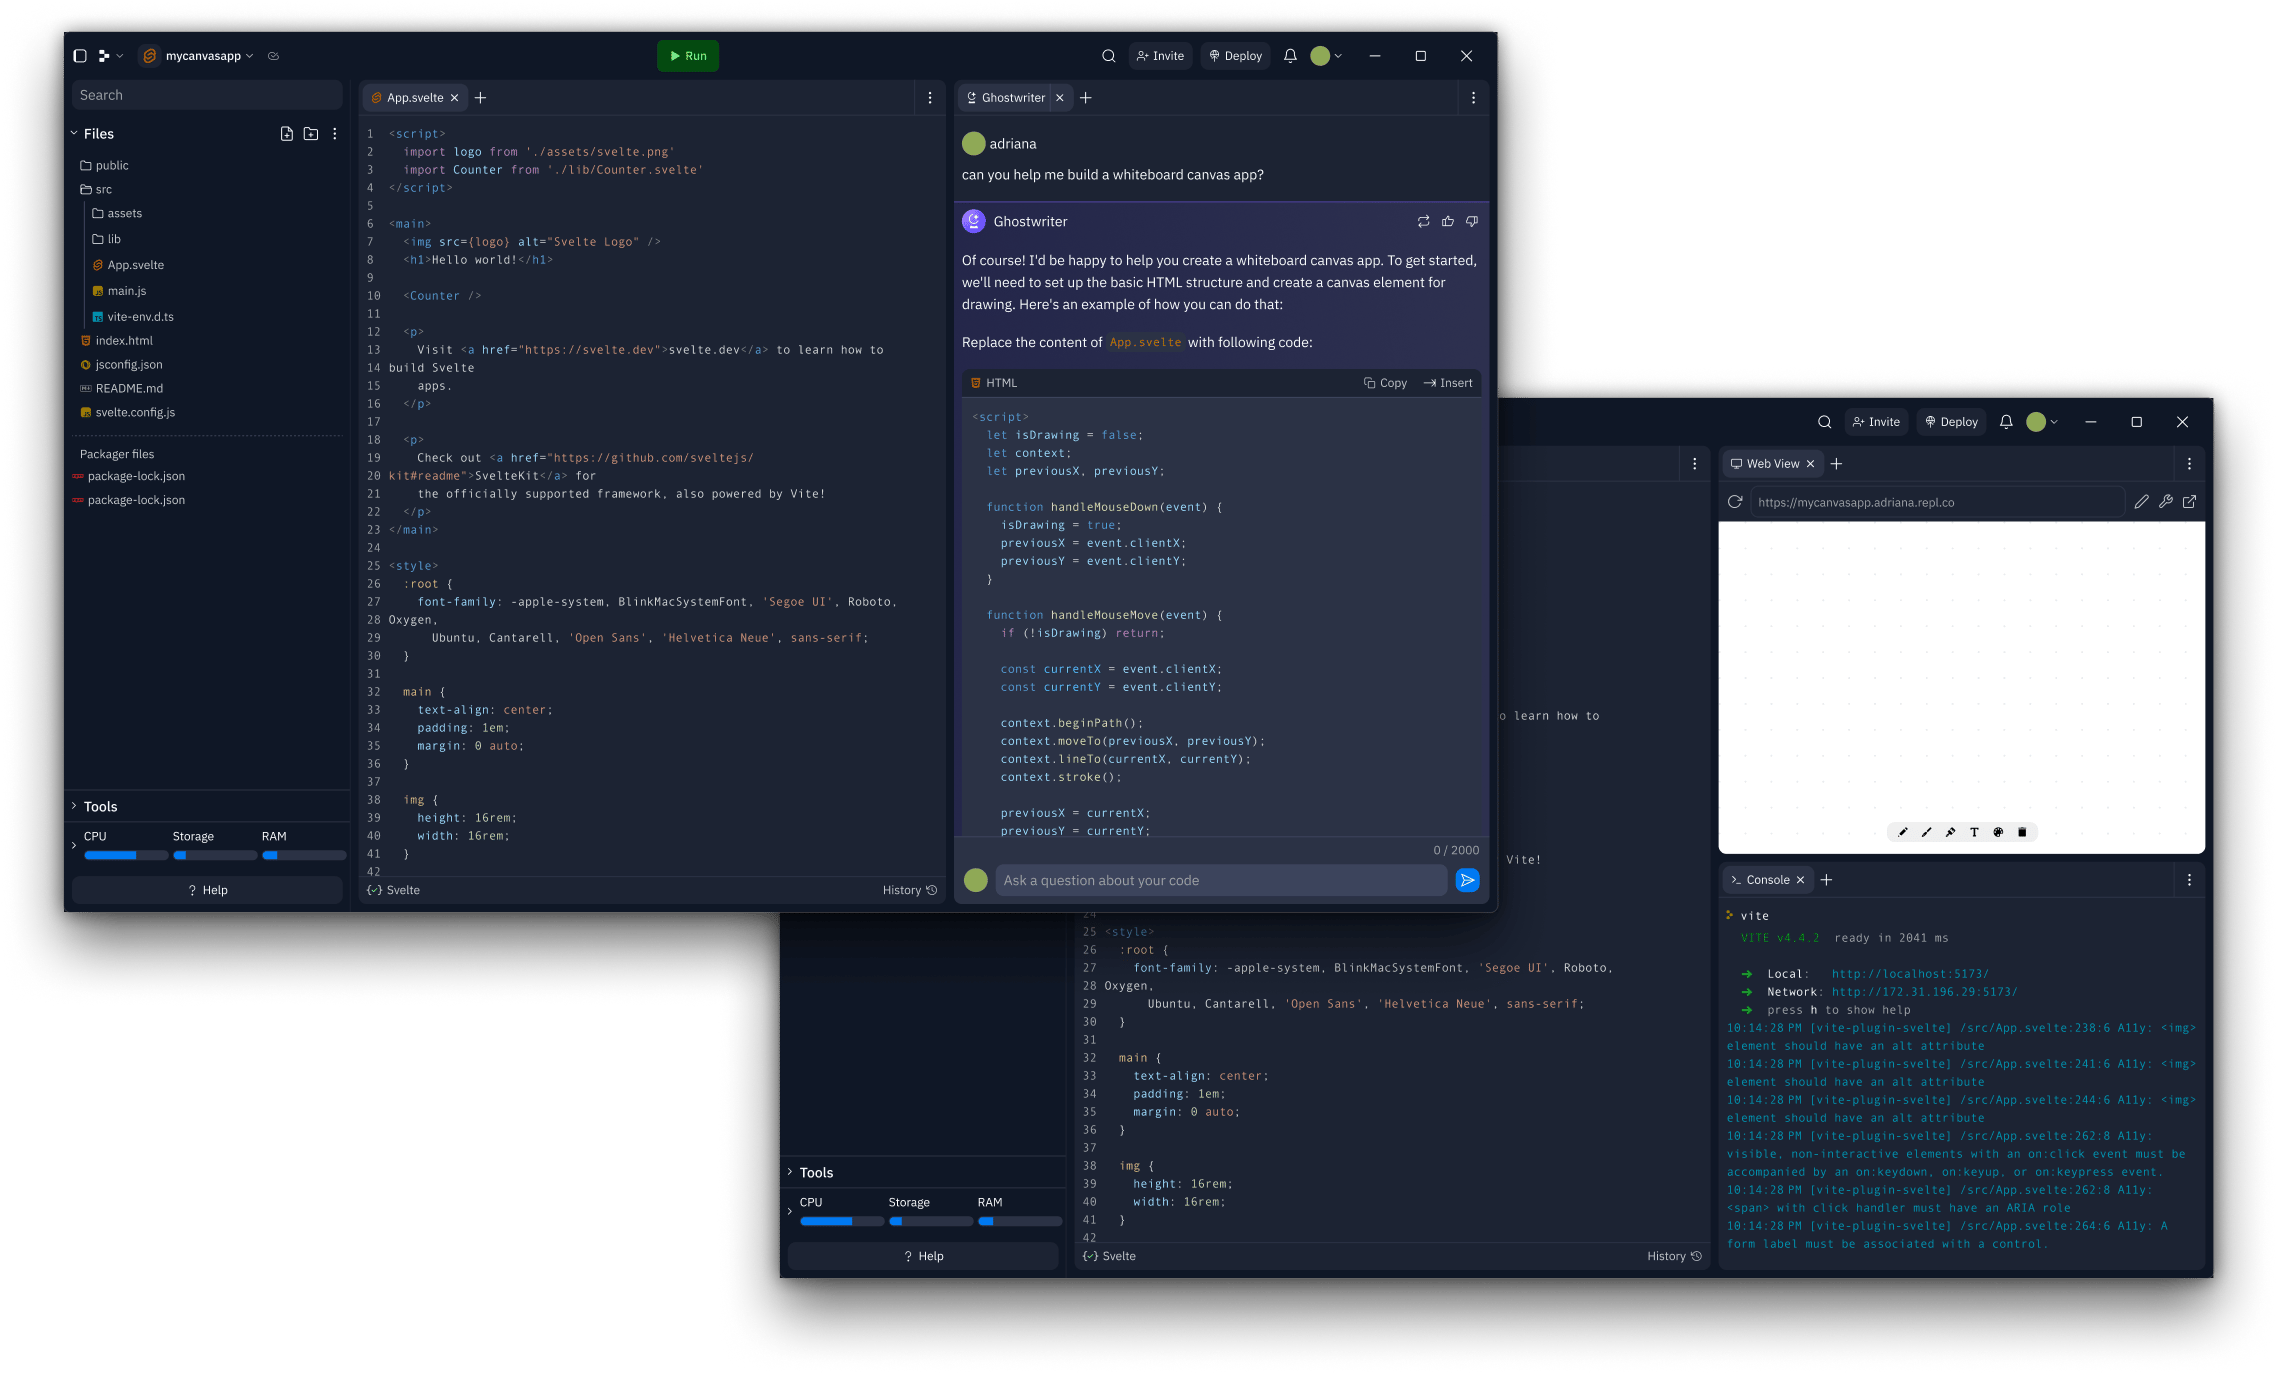This screenshot has width=2278, height=1374.
Task: Toggle Web View panel visibility
Action: coord(1811,464)
